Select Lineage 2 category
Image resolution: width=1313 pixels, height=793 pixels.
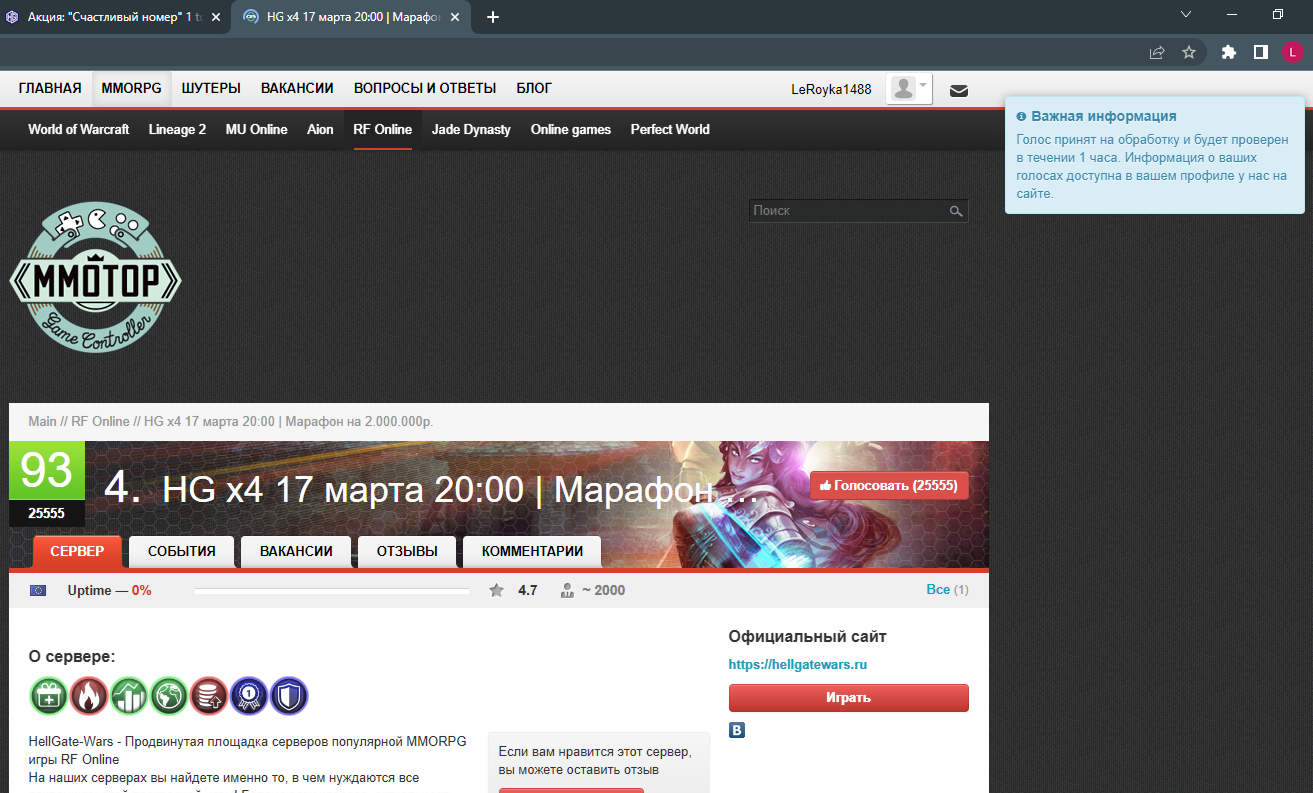click(x=177, y=129)
